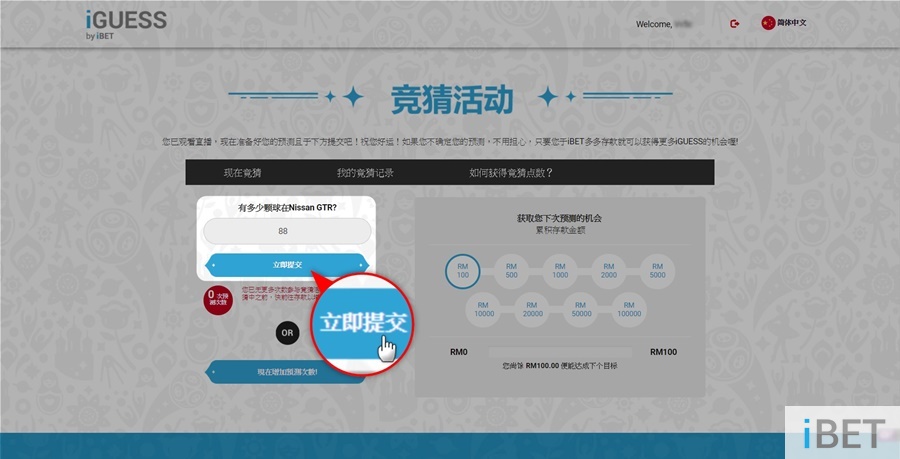Click the RM 5000 milestone circle
The height and width of the screenshot is (459, 900).
(x=657, y=270)
